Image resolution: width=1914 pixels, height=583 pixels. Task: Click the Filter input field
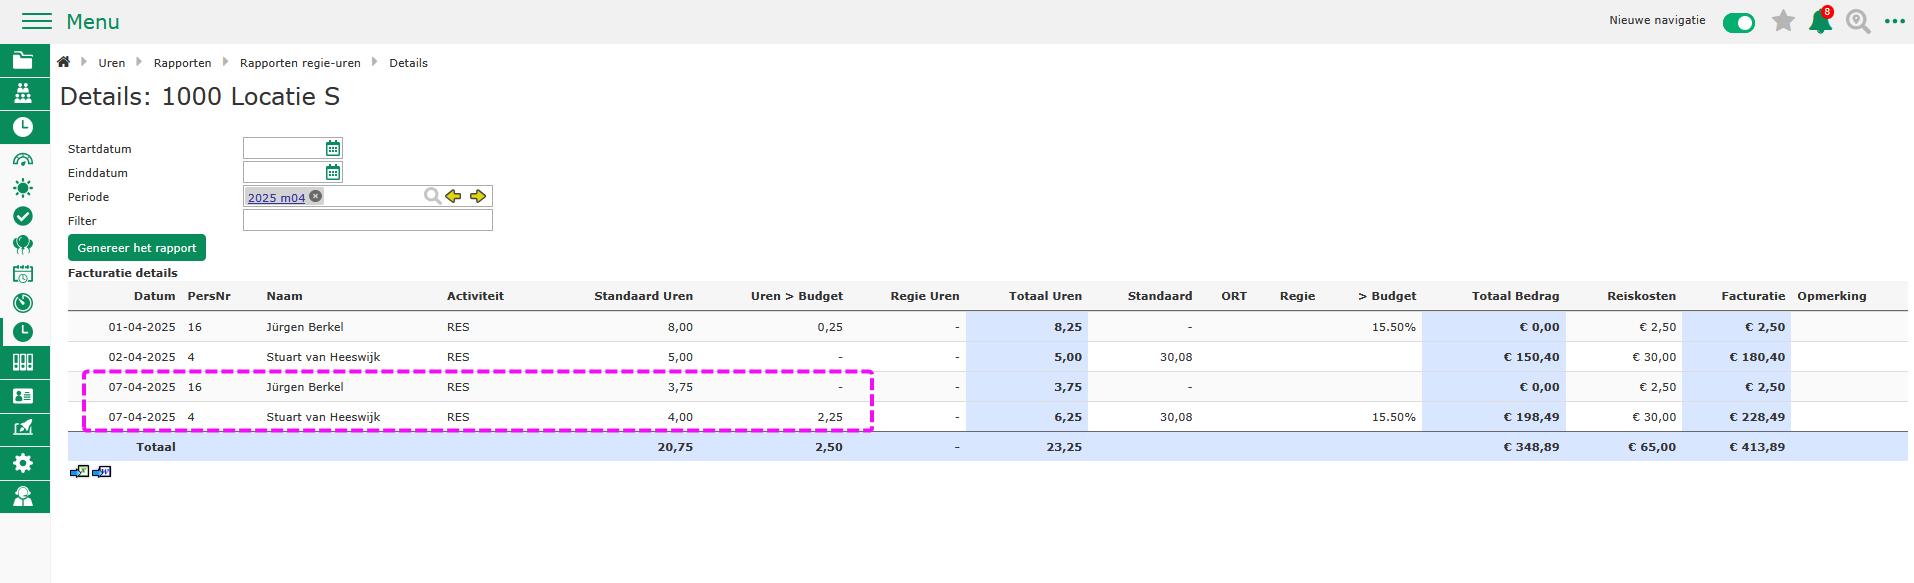click(x=367, y=220)
